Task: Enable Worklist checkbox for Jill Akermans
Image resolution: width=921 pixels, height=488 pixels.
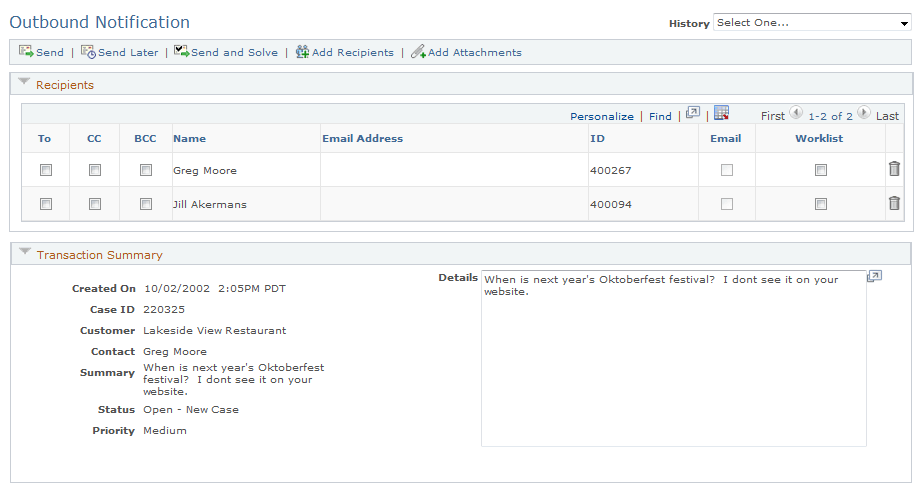Action: [x=821, y=204]
